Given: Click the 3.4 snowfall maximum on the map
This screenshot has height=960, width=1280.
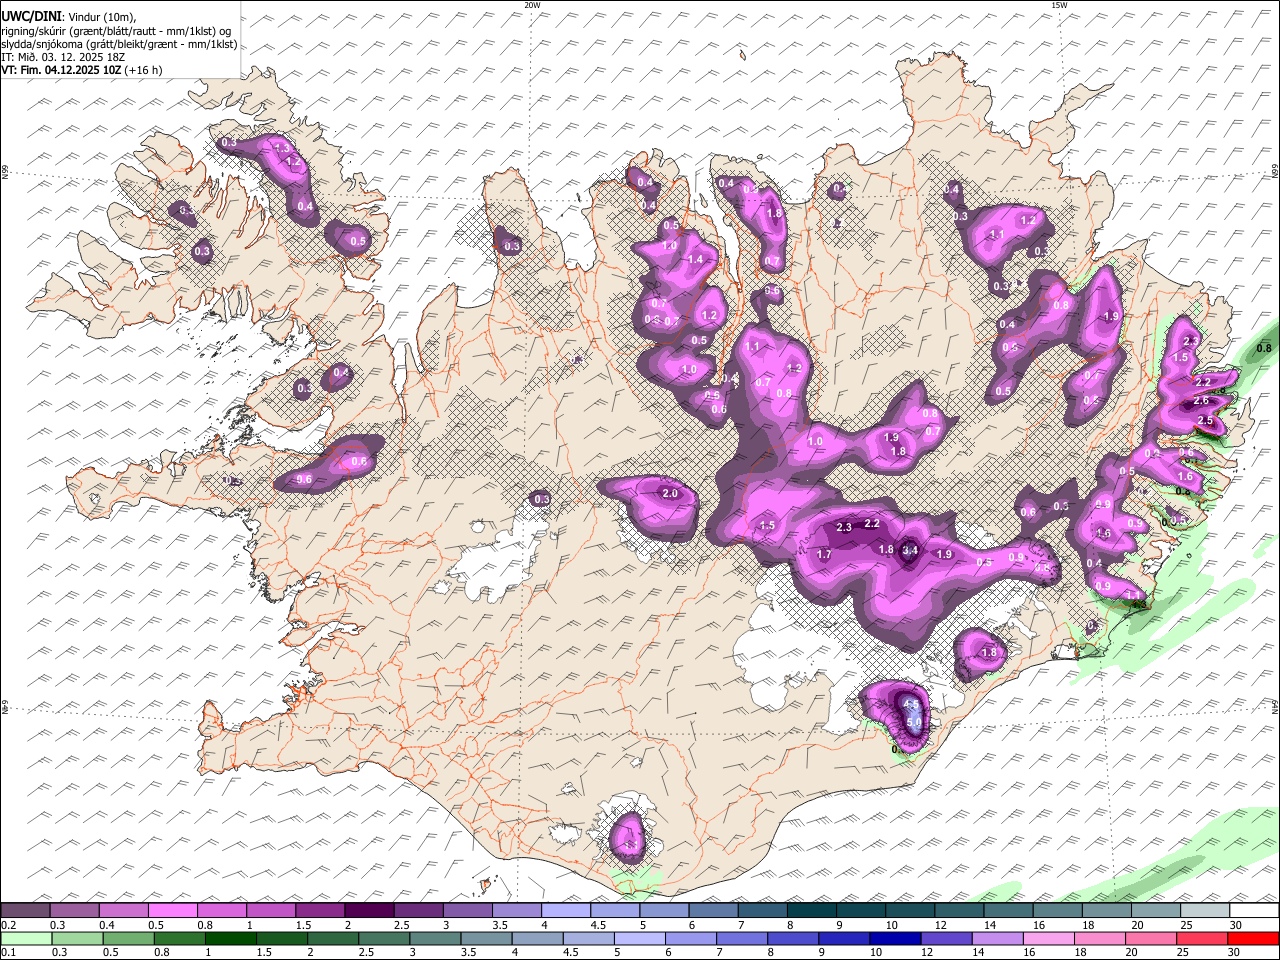Looking at the screenshot, I should 910,550.
